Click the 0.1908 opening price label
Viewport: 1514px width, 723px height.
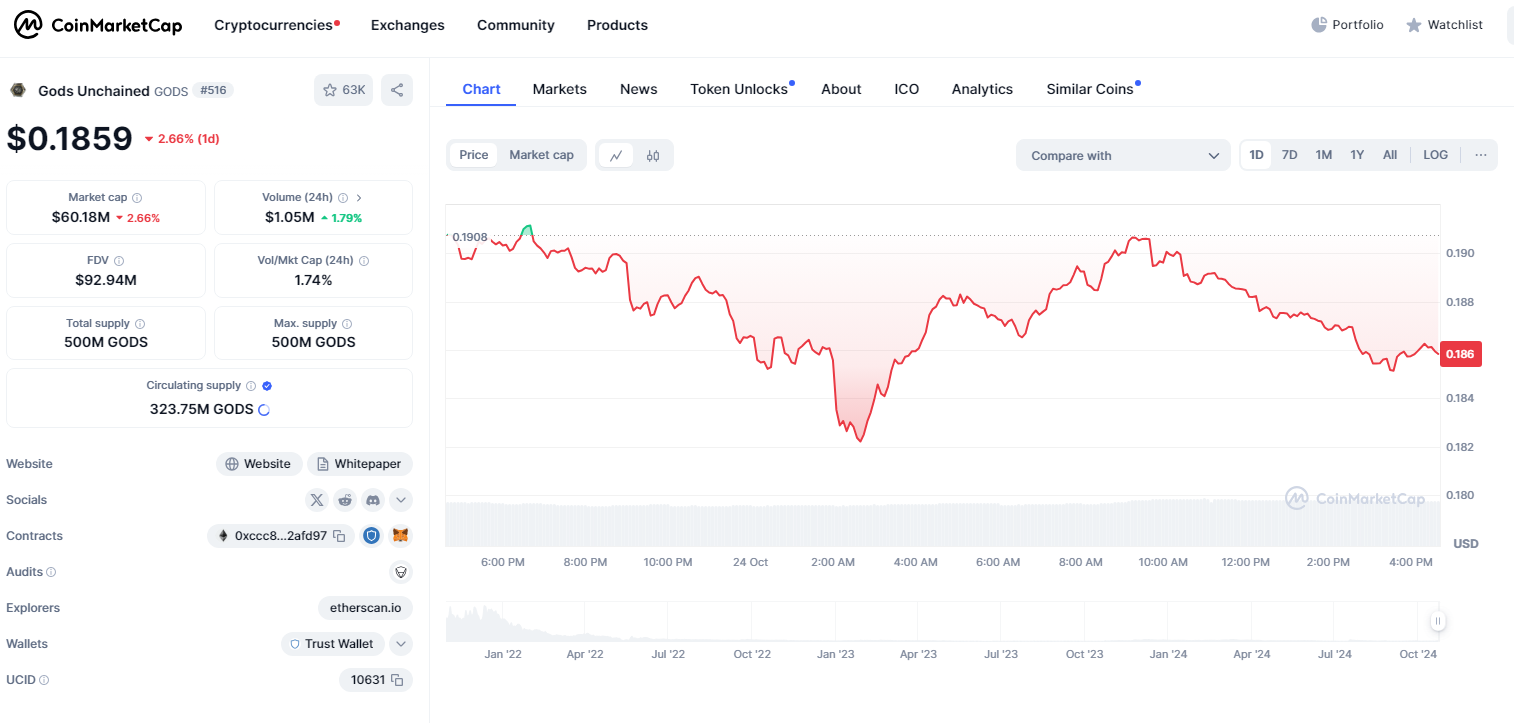click(x=469, y=237)
